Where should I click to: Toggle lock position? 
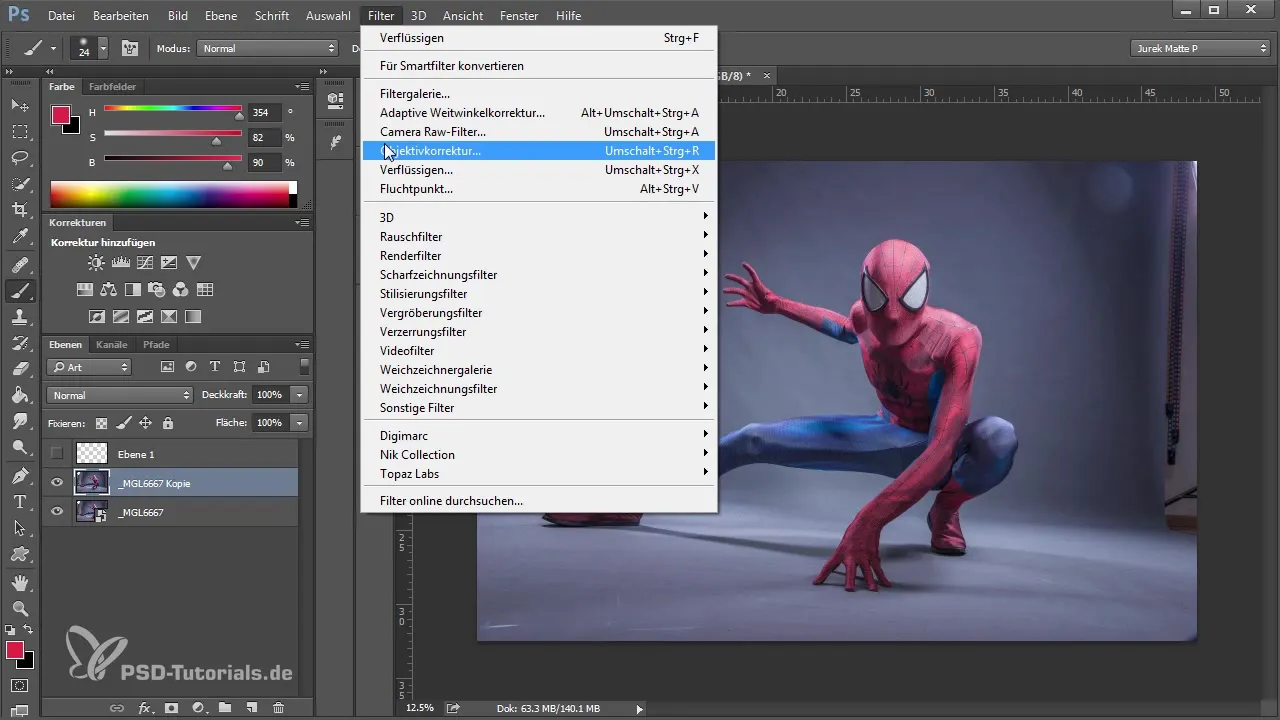(x=145, y=423)
